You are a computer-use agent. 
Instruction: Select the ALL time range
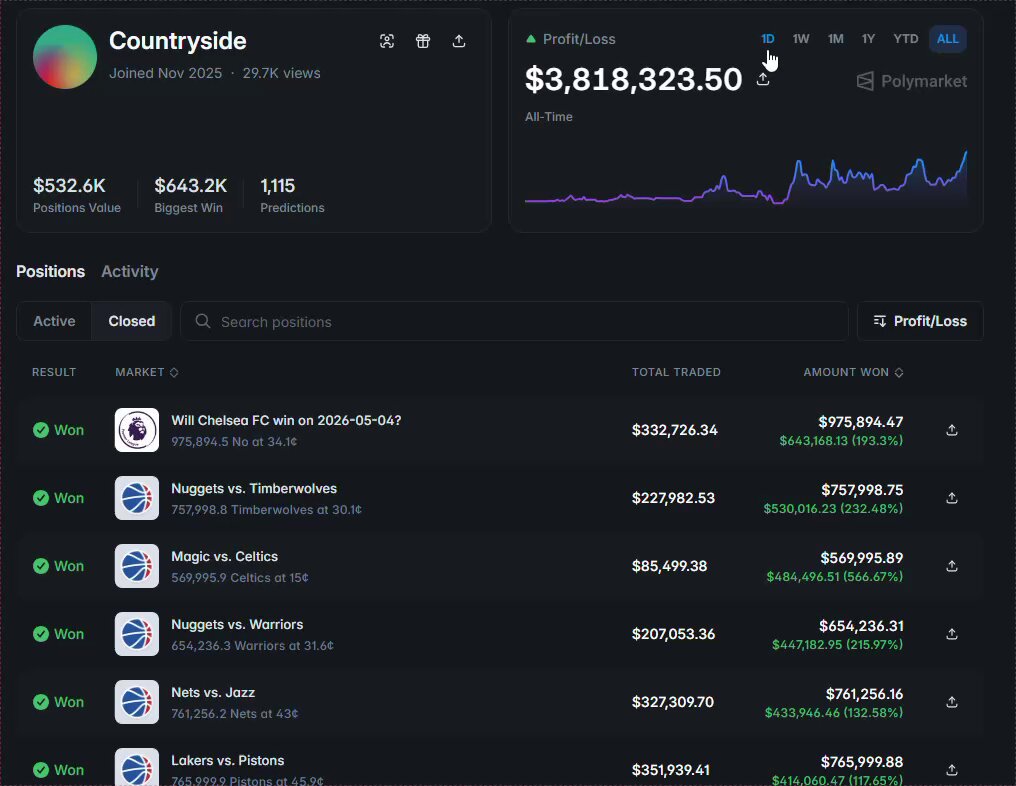point(947,39)
